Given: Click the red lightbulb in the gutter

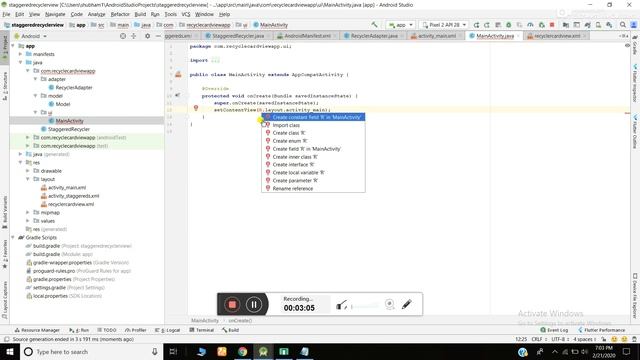Looking at the screenshot, I should [196, 108].
